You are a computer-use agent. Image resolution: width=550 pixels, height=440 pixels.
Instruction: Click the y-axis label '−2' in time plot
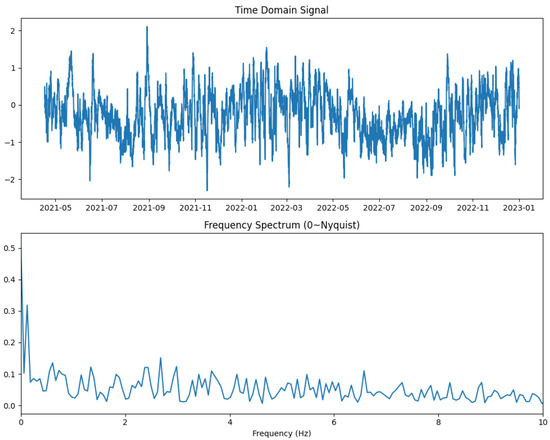pos(10,180)
